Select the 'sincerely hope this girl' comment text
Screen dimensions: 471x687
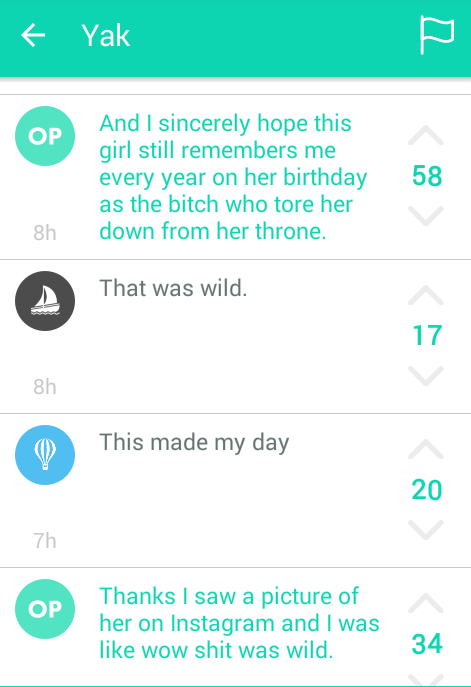point(233,177)
